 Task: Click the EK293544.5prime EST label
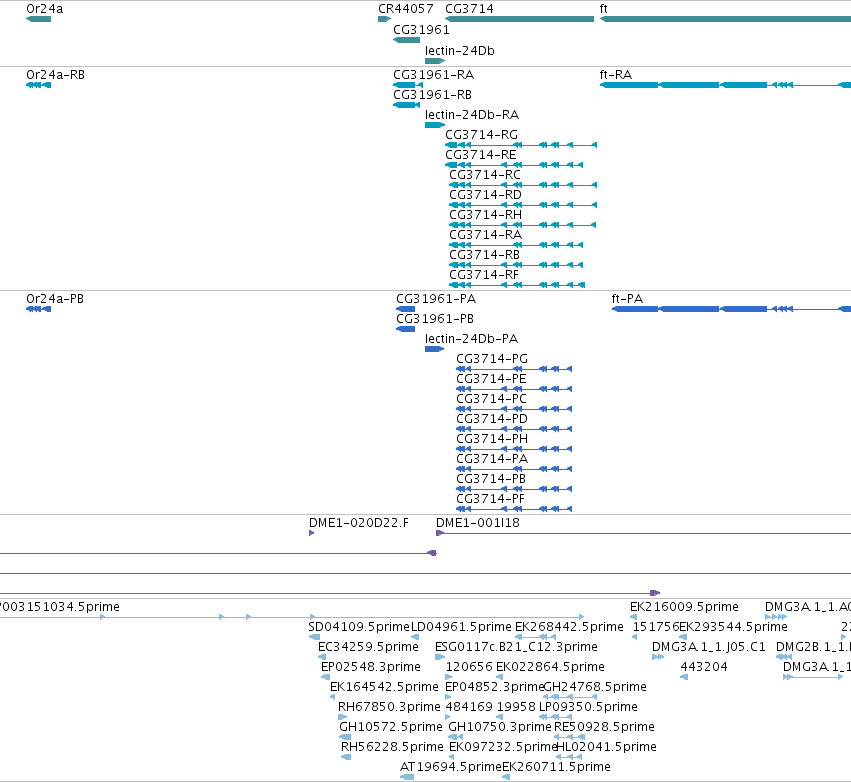pyautogui.click(x=733, y=627)
